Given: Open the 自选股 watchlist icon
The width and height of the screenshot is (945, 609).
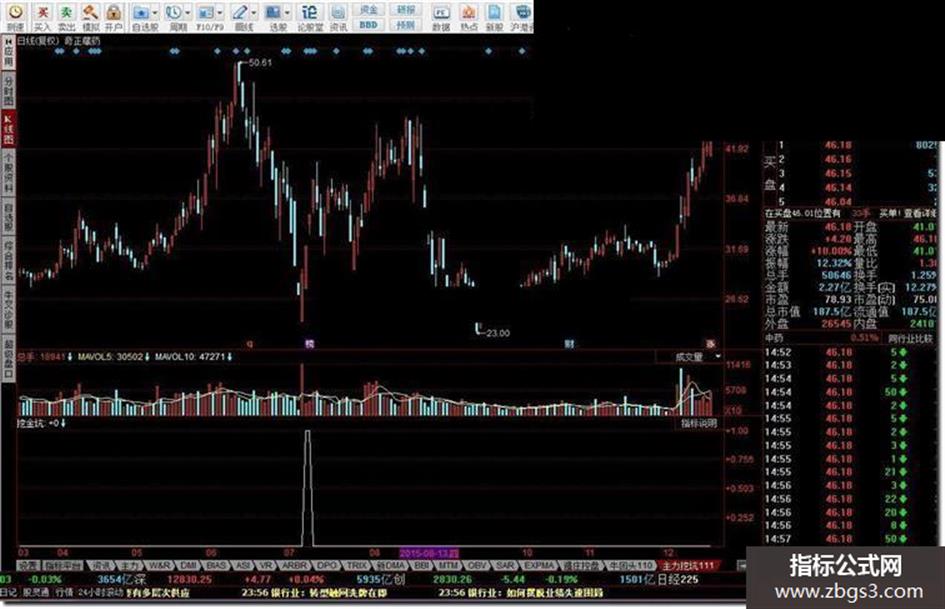Looking at the screenshot, I should coord(142,12).
